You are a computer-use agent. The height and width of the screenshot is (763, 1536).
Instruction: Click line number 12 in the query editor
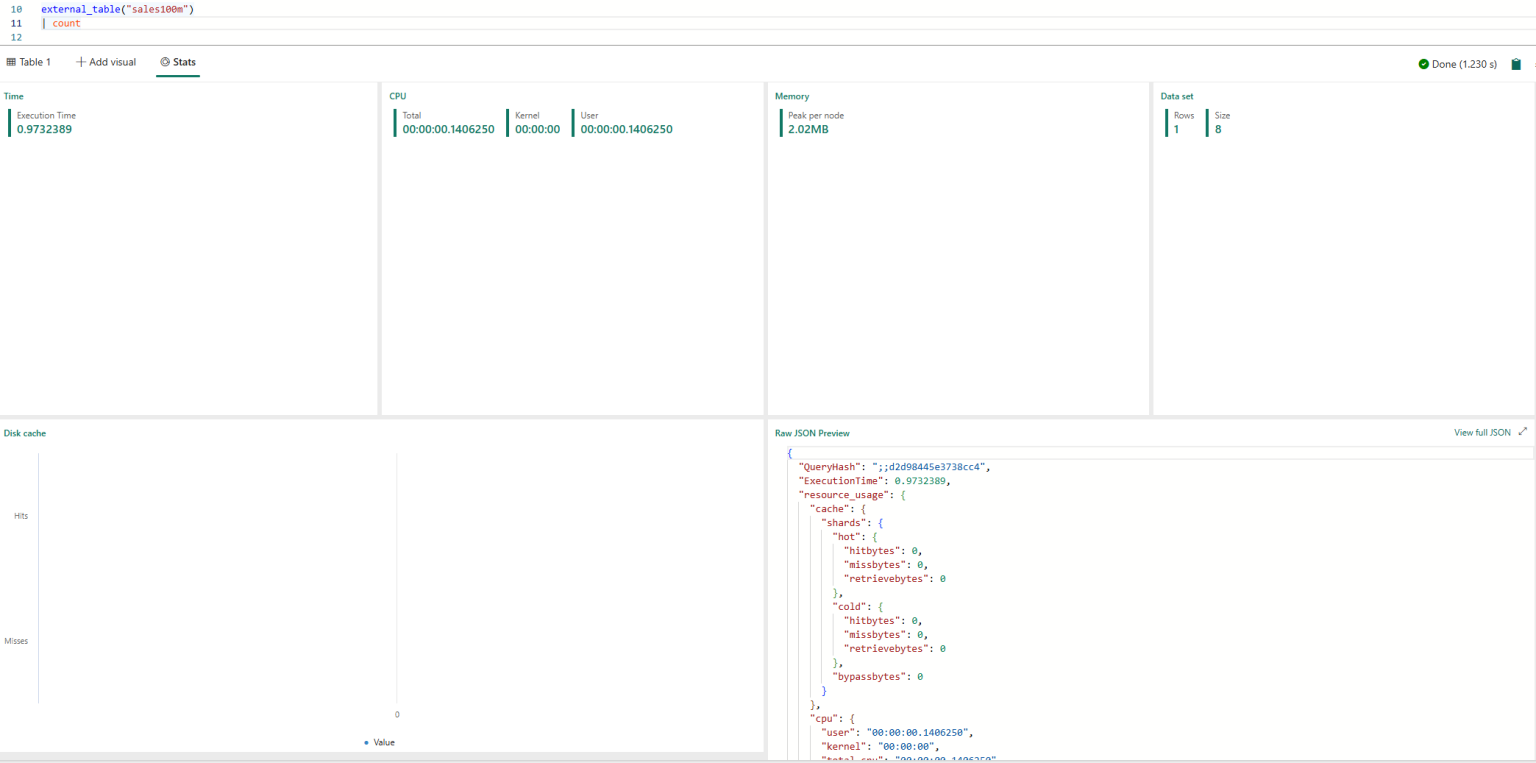click(16, 37)
